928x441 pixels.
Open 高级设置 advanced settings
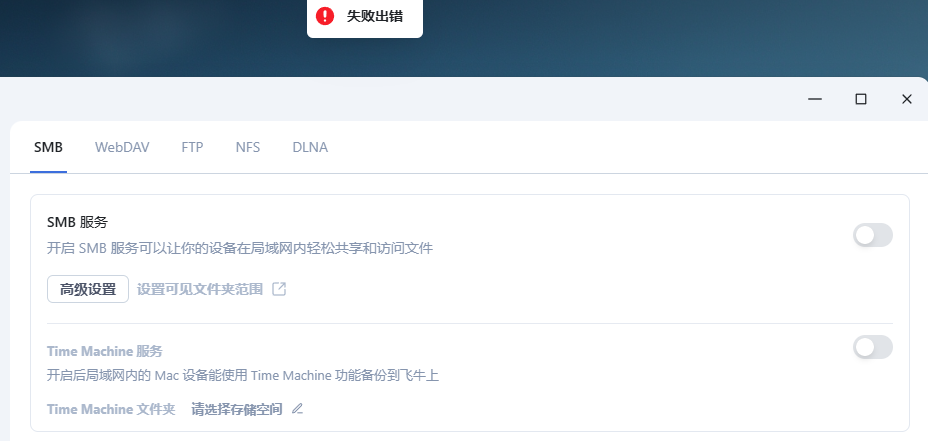click(88, 289)
